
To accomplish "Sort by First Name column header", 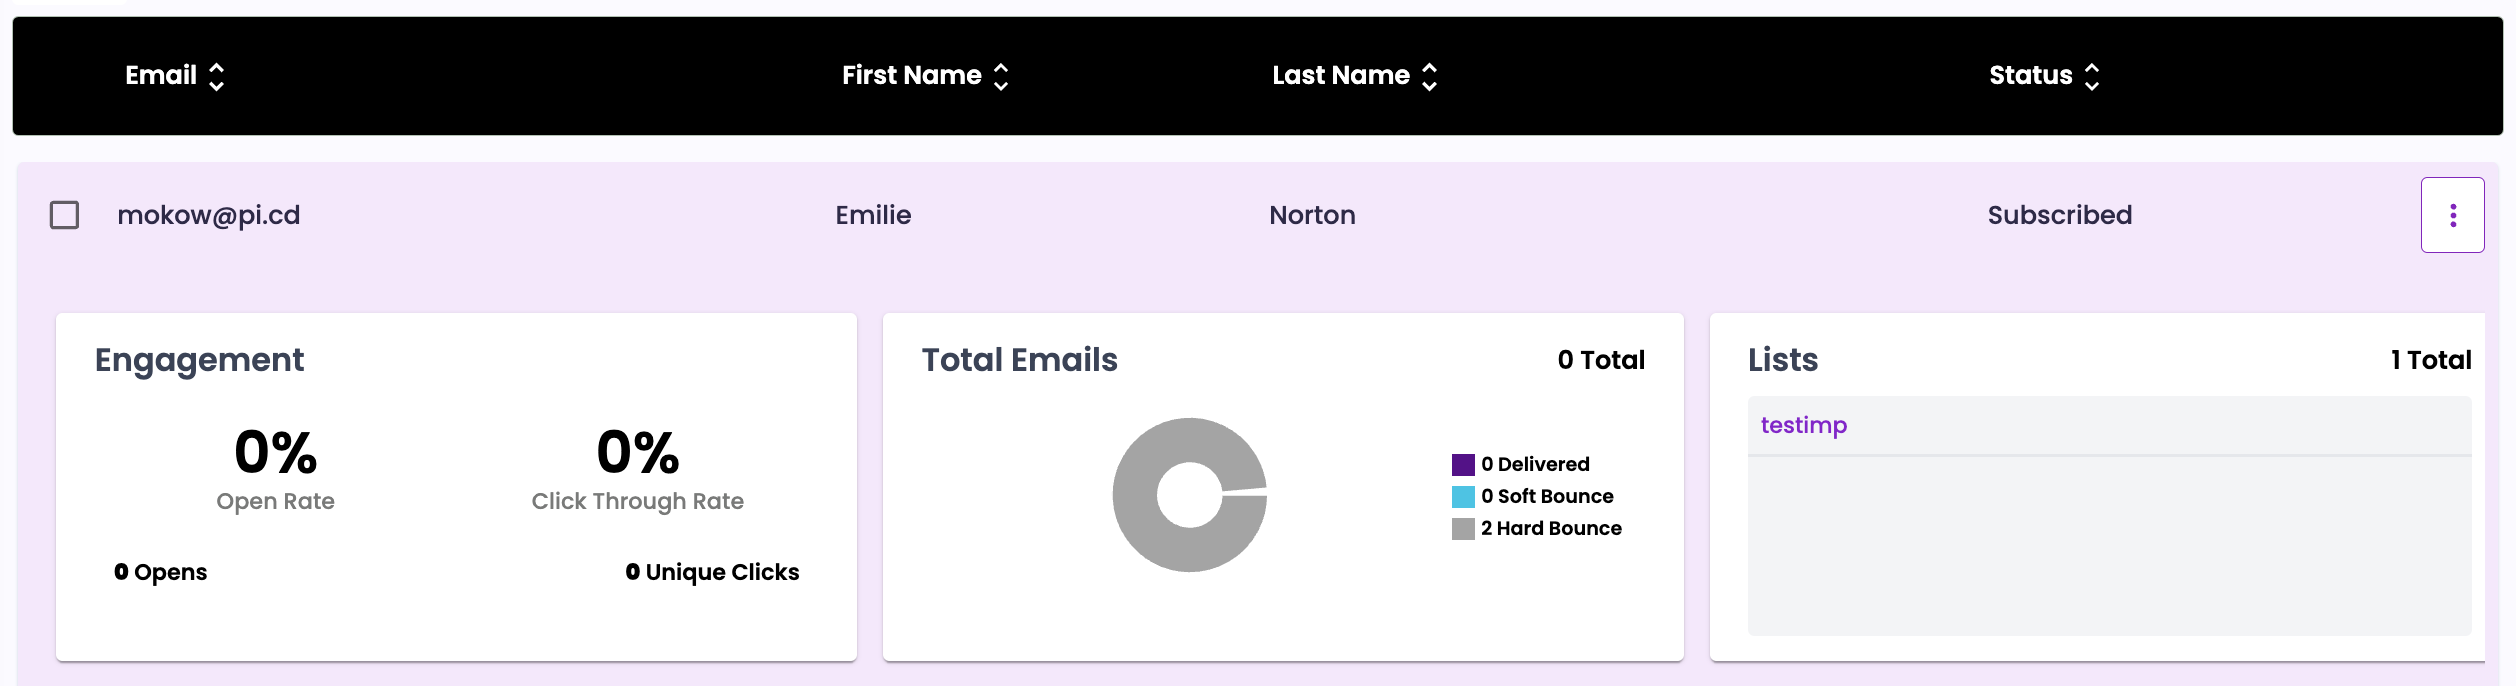I will pyautogui.click(x=911, y=76).
